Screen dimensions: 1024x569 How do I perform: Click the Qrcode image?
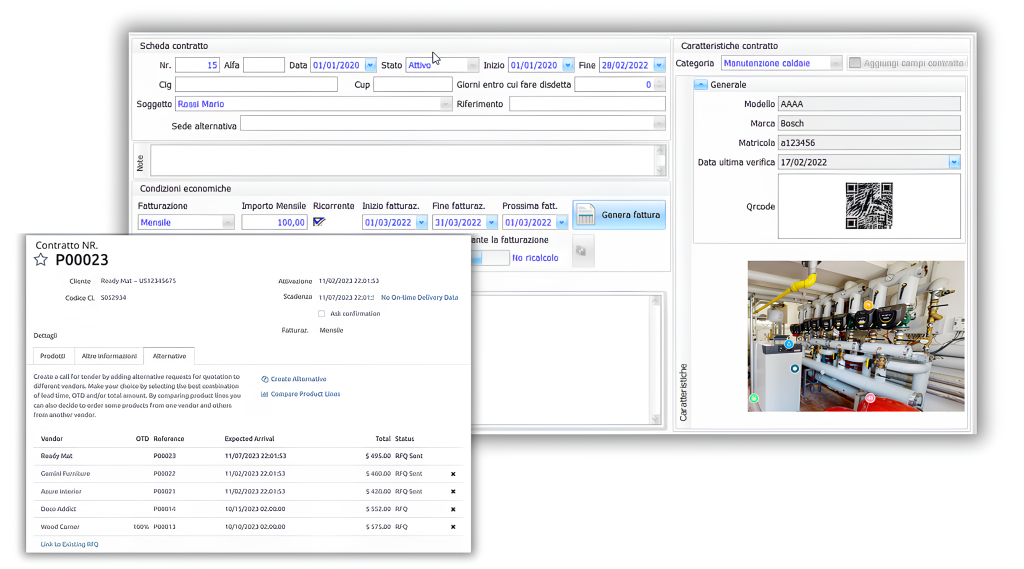[869, 206]
